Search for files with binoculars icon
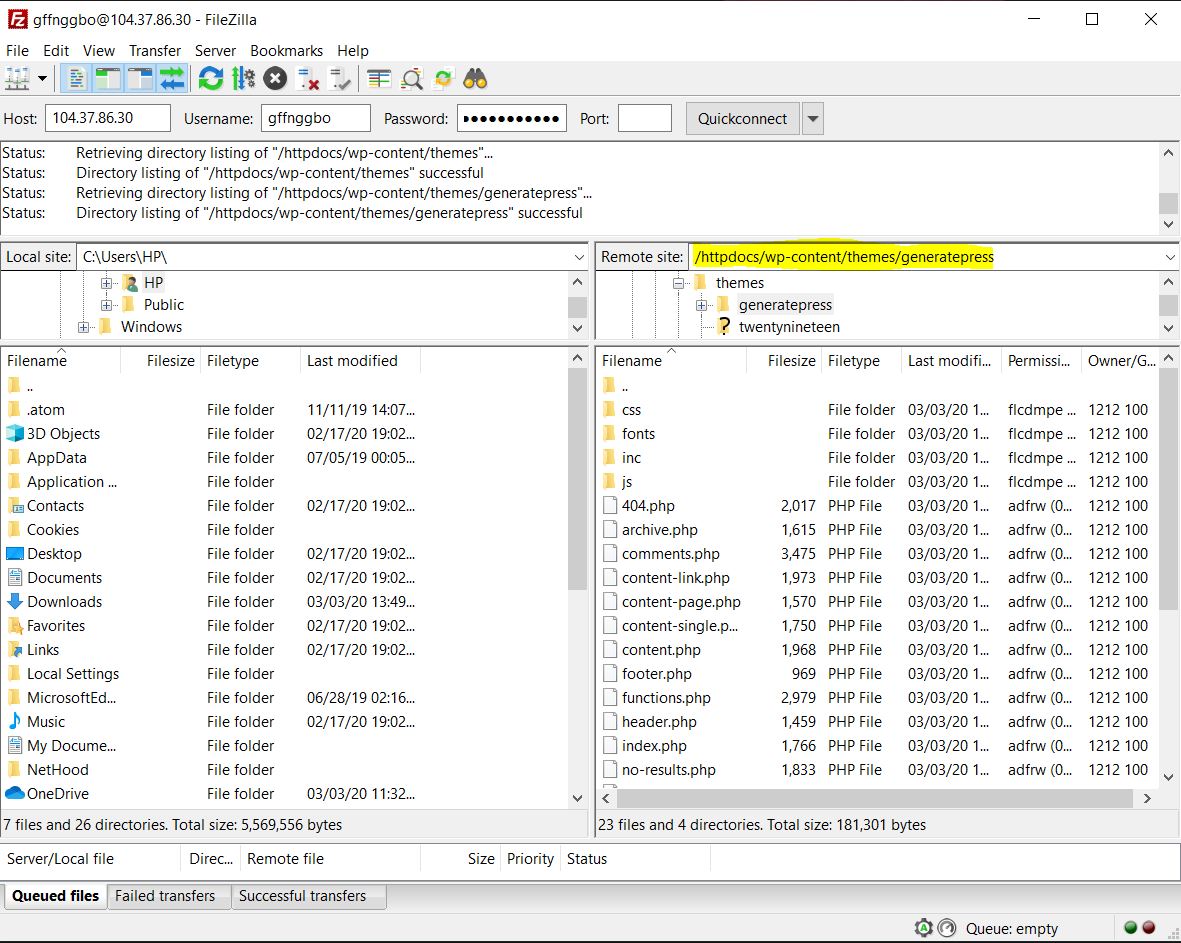The width and height of the screenshot is (1181, 943). (x=475, y=78)
